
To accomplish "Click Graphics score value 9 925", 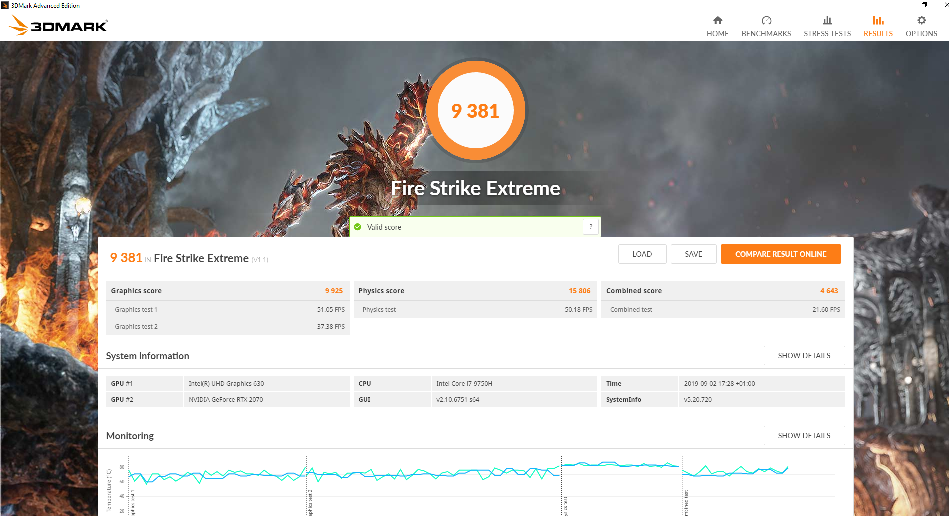I will click(x=333, y=290).
